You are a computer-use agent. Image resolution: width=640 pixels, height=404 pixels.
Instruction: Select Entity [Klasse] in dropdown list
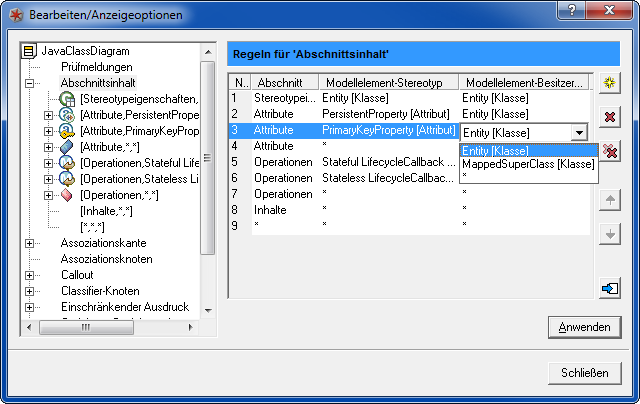pos(496,150)
